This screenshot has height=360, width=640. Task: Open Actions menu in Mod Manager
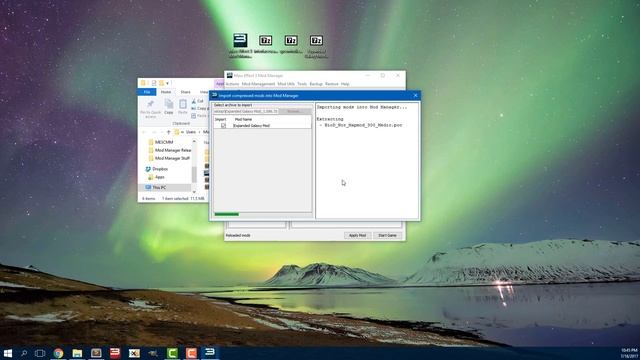[x=232, y=84]
